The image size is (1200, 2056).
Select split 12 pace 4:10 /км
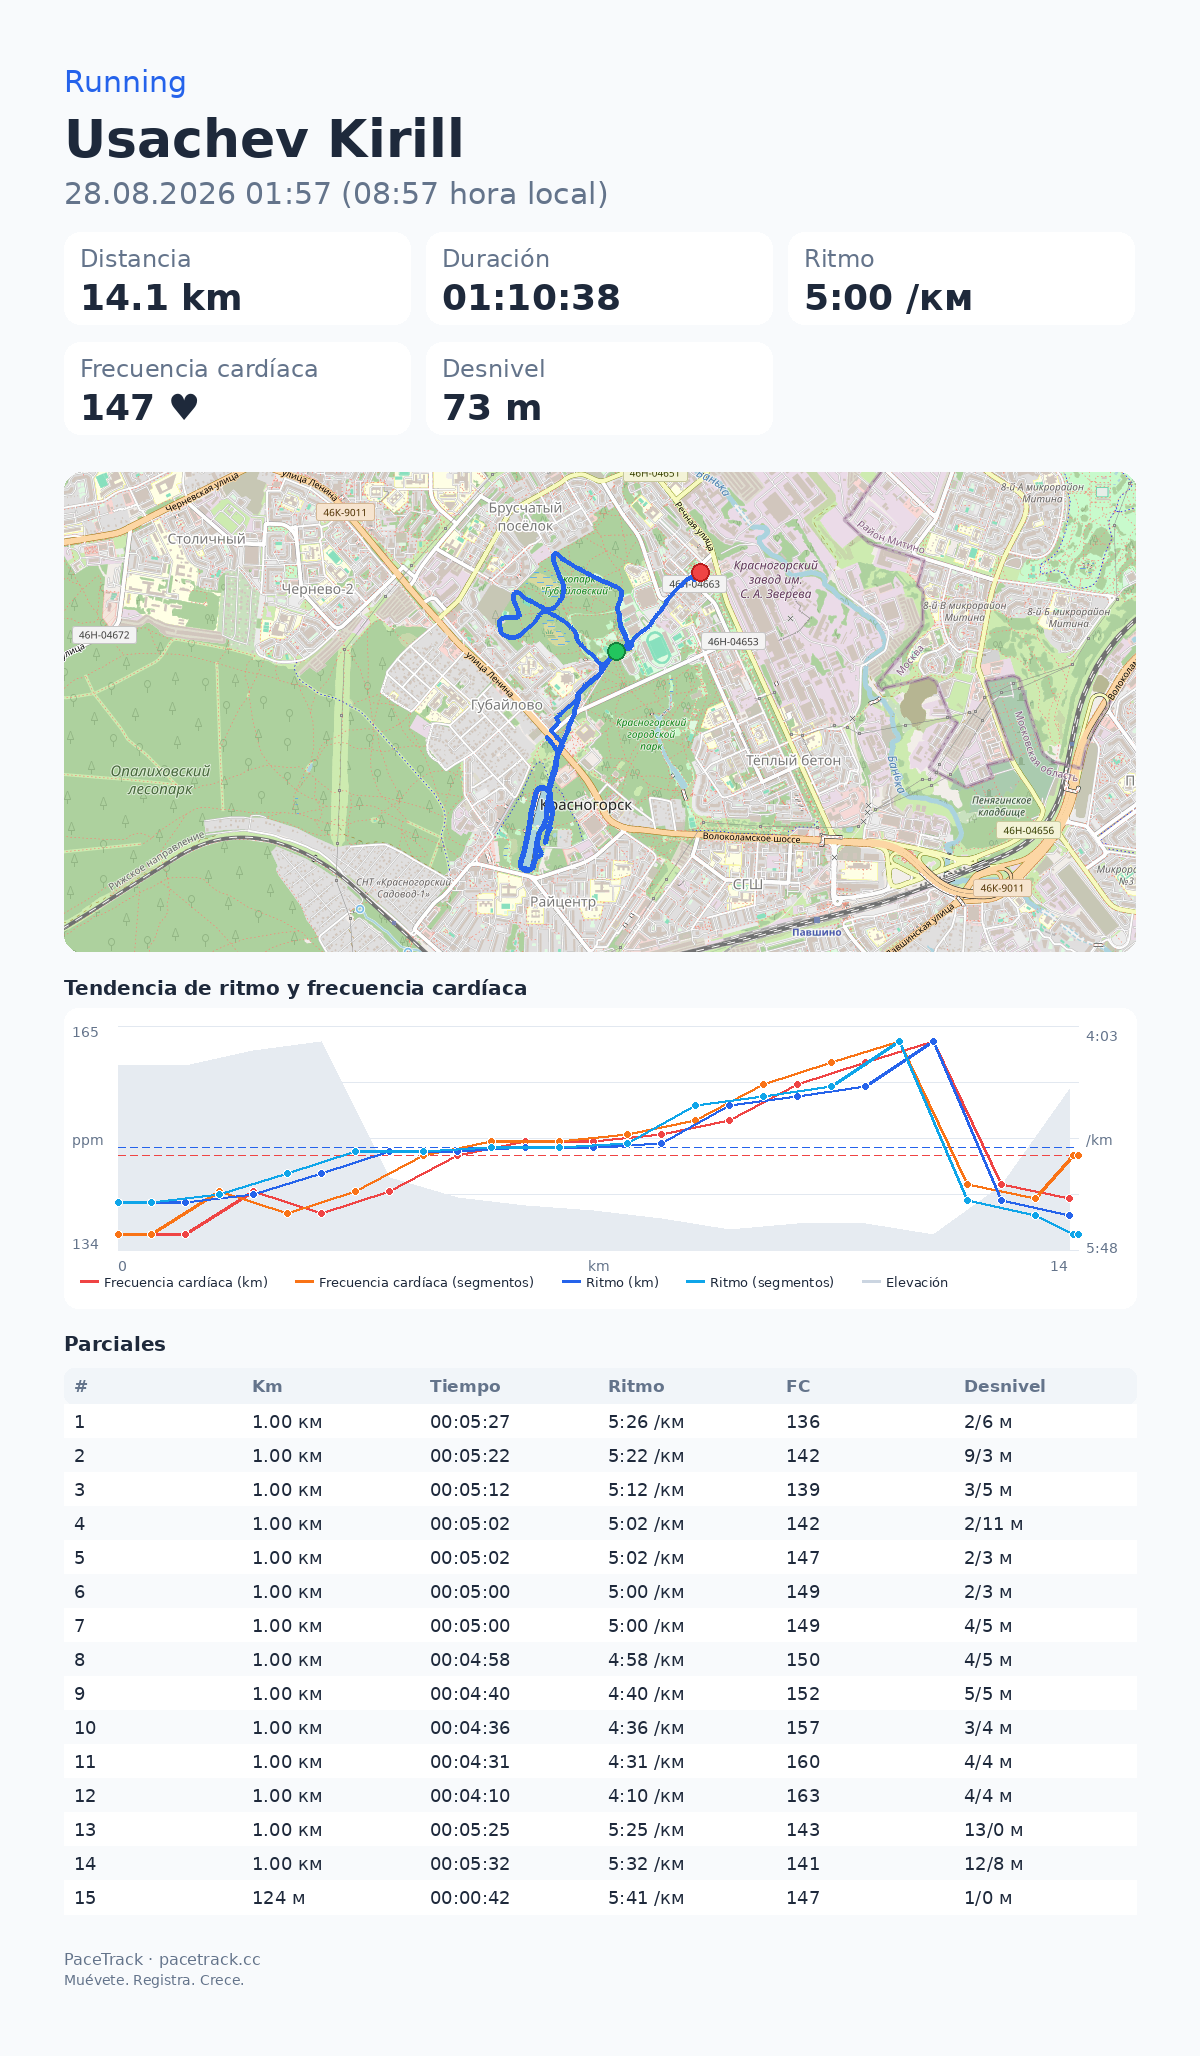(646, 1796)
